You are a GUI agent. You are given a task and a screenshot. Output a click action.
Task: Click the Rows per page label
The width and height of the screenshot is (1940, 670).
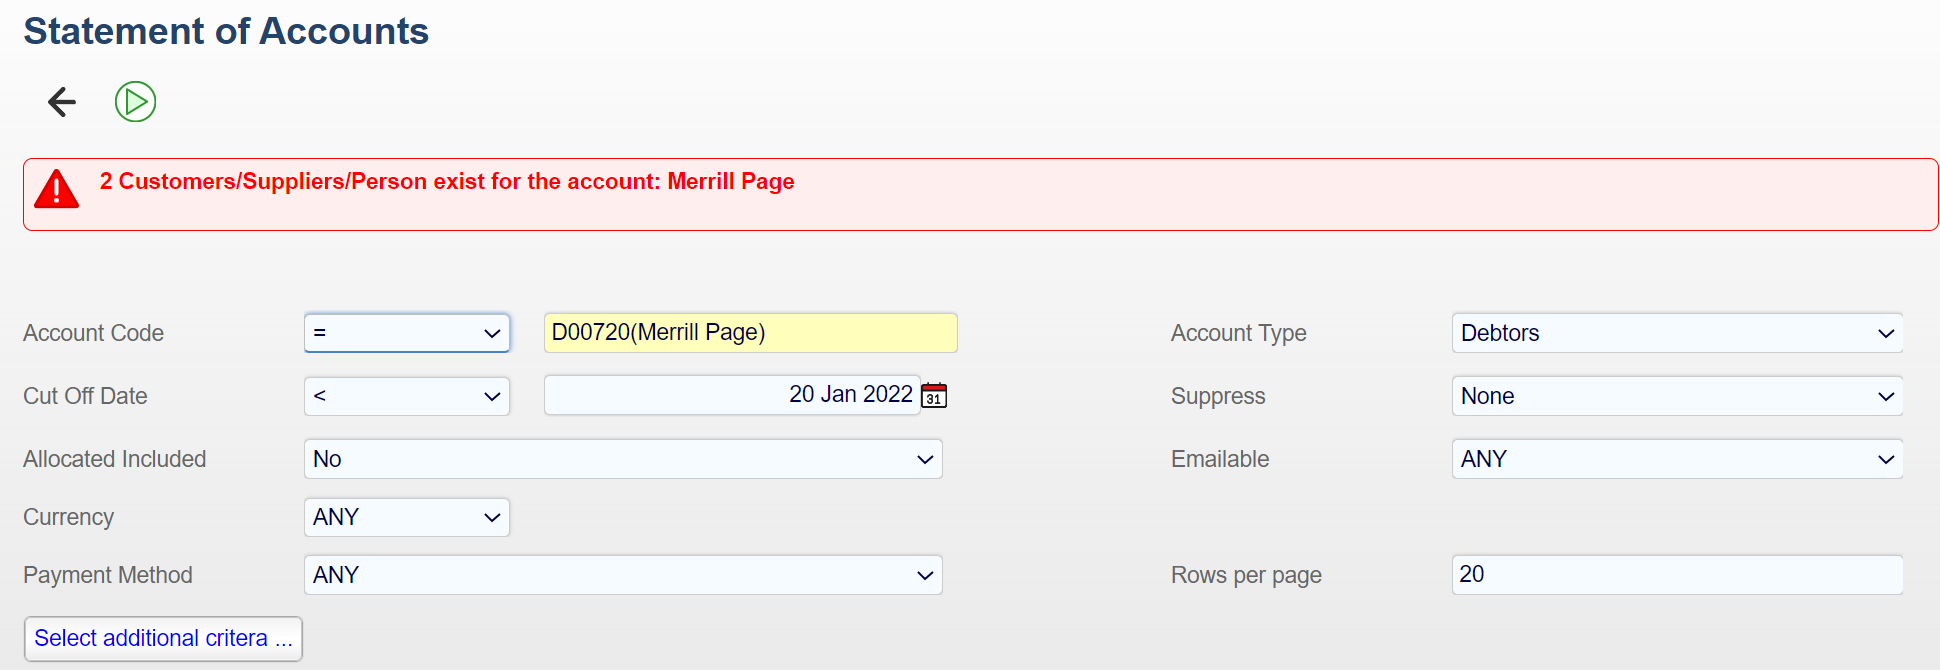(1246, 575)
